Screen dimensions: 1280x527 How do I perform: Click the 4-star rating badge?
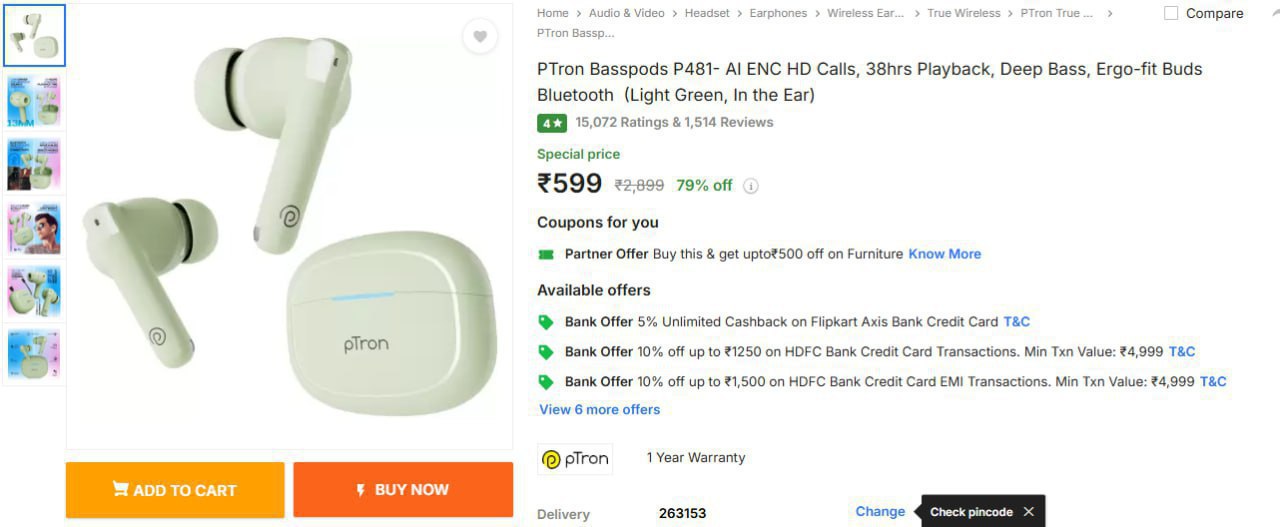click(552, 123)
